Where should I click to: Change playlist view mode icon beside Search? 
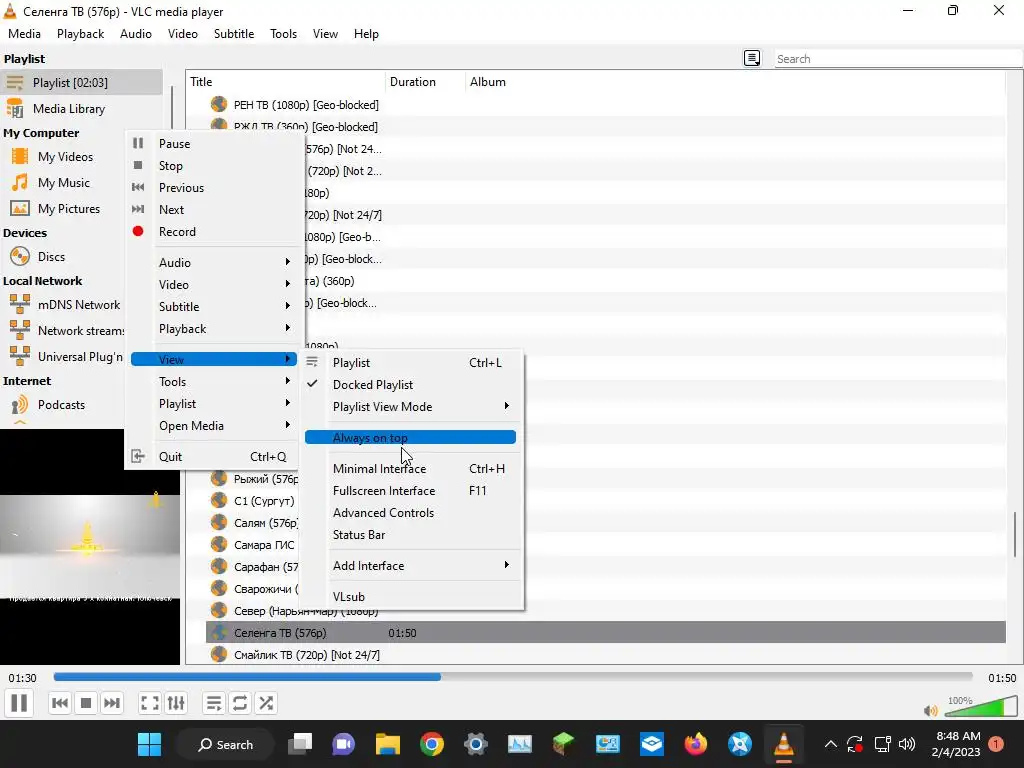coord(752,59)
